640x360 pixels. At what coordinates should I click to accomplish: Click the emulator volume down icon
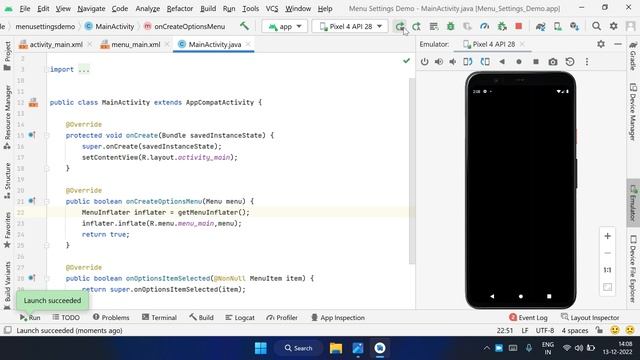click(x=453, y=62)
